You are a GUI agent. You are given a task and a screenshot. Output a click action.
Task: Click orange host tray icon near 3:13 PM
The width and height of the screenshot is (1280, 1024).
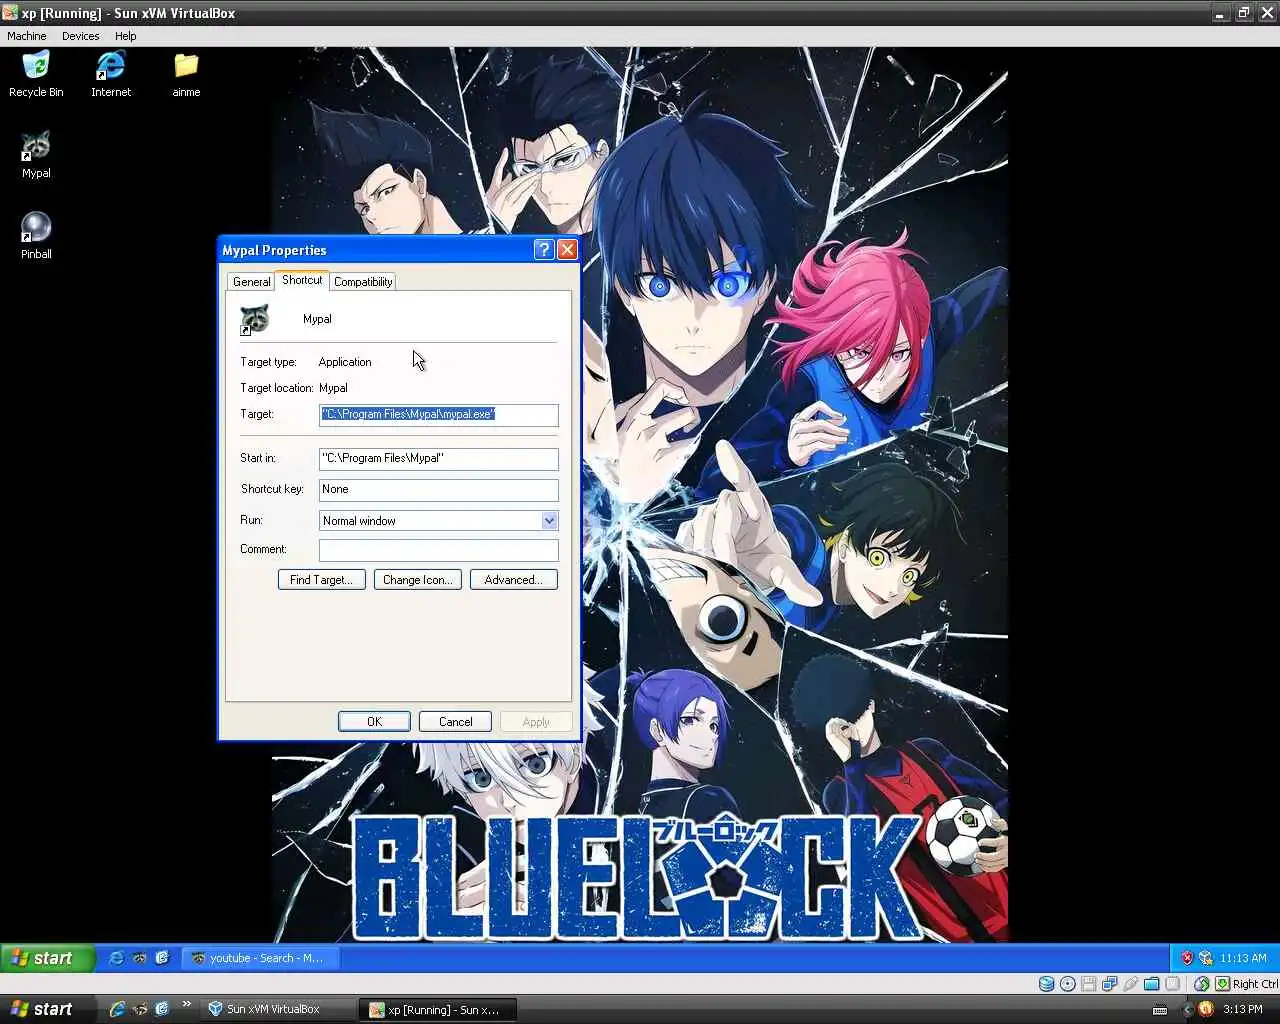(x=1205, y=1009)
